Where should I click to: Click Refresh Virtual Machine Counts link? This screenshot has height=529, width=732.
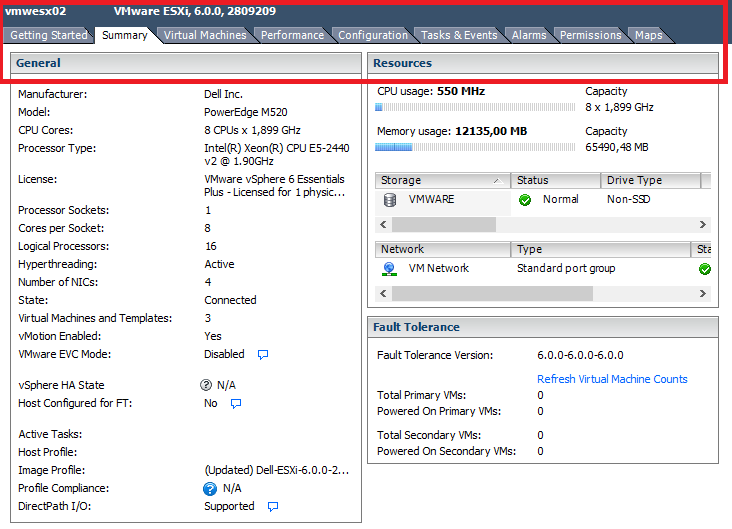coord(612,379)
